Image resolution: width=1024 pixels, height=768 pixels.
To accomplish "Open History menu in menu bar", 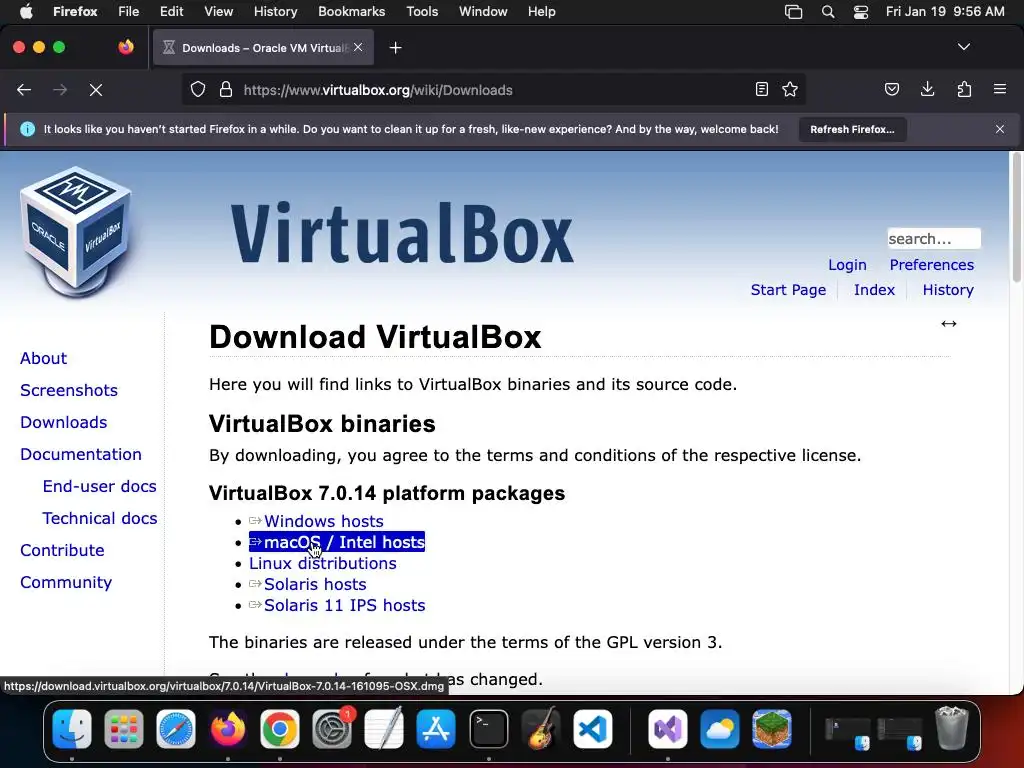I will [x=275, y=11].
